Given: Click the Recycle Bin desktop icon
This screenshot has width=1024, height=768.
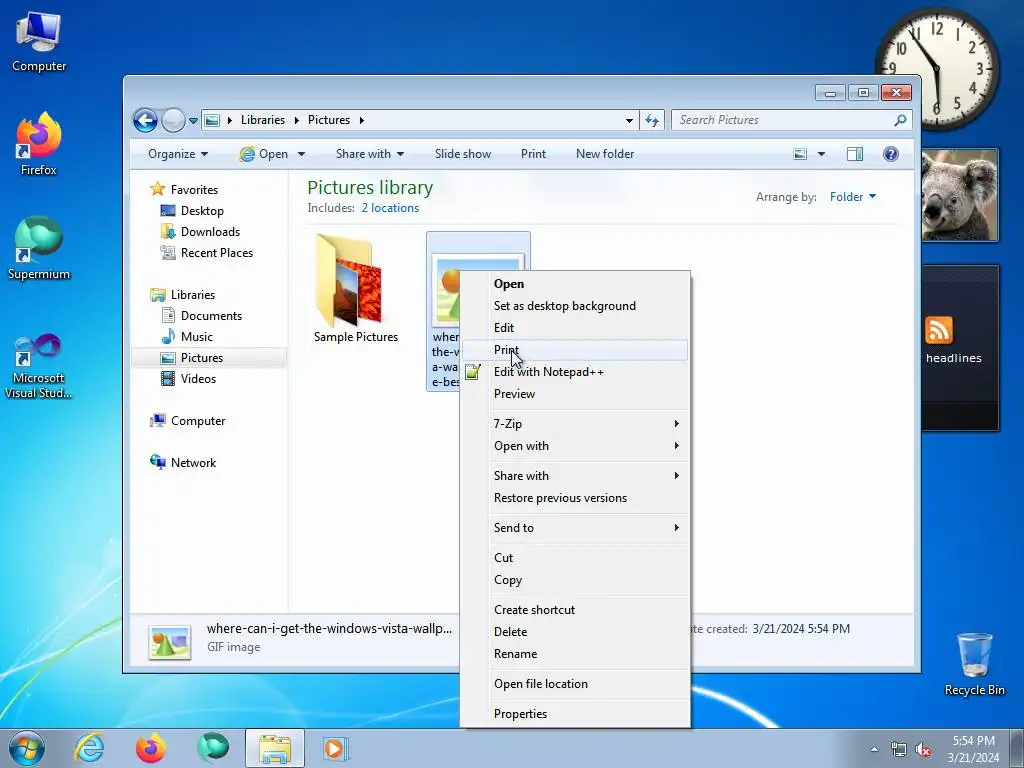Looking at the screenshot, I should pyautogui.click(x=974, y=664).
